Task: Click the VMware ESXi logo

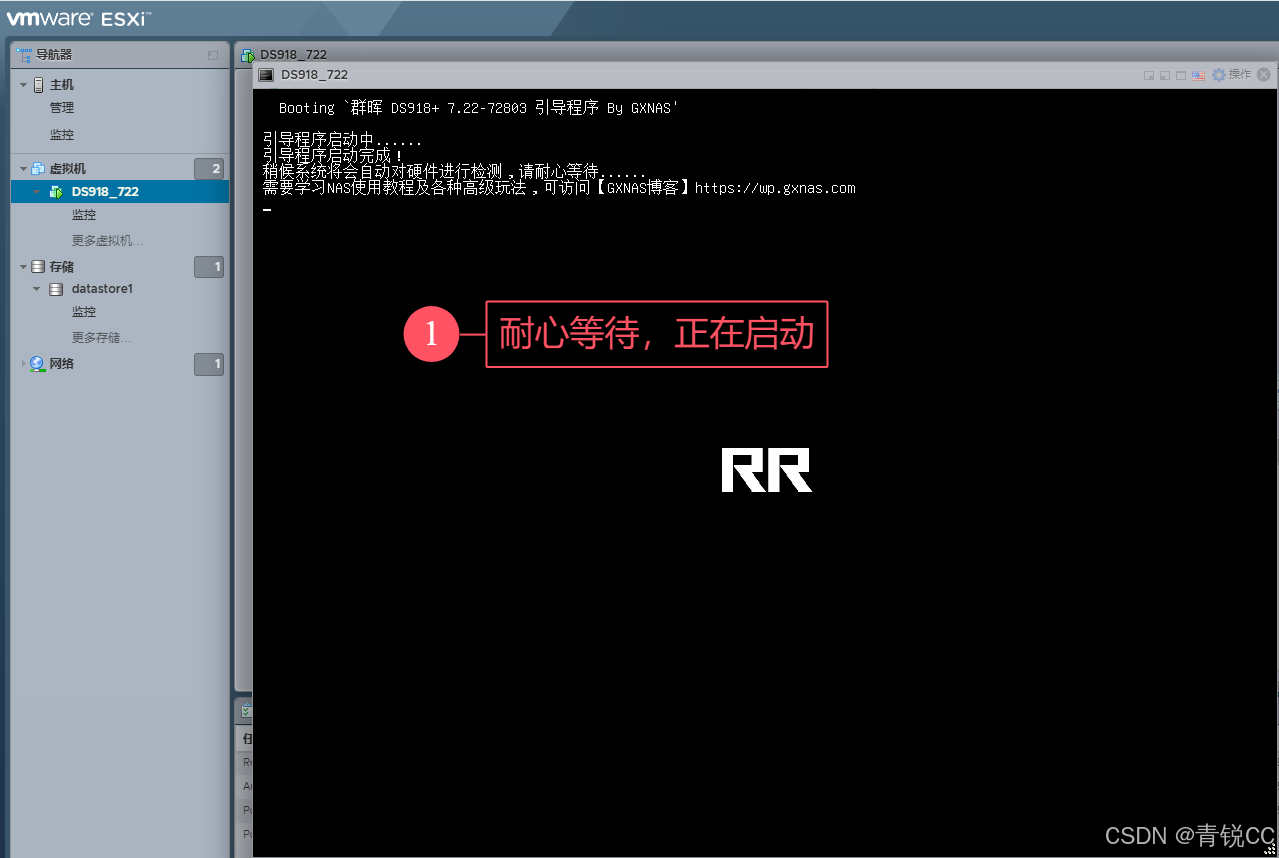Action: click(x=79, y=18)
